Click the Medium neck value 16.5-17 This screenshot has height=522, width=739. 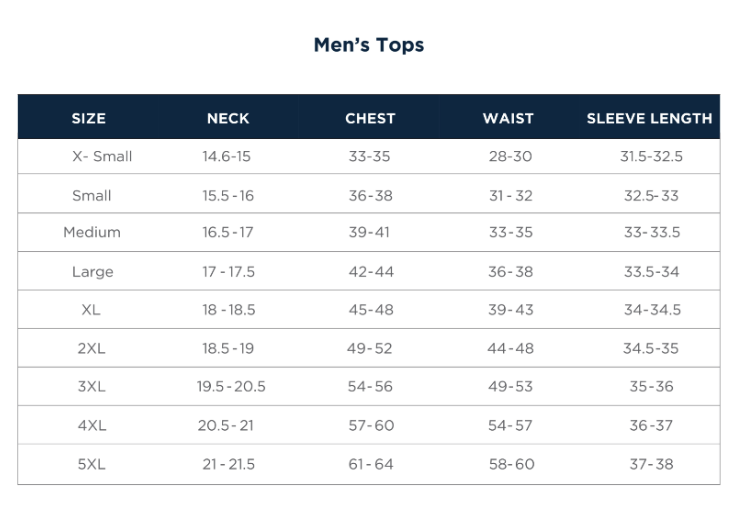coord(228,232)
